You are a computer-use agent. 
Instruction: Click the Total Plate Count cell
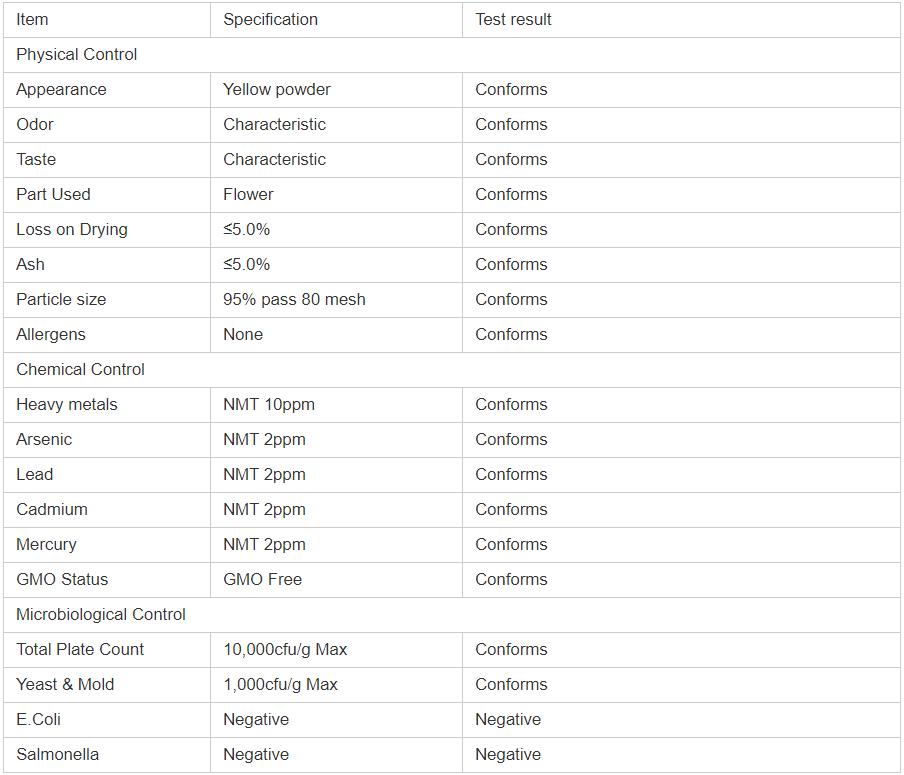(80, 650)
